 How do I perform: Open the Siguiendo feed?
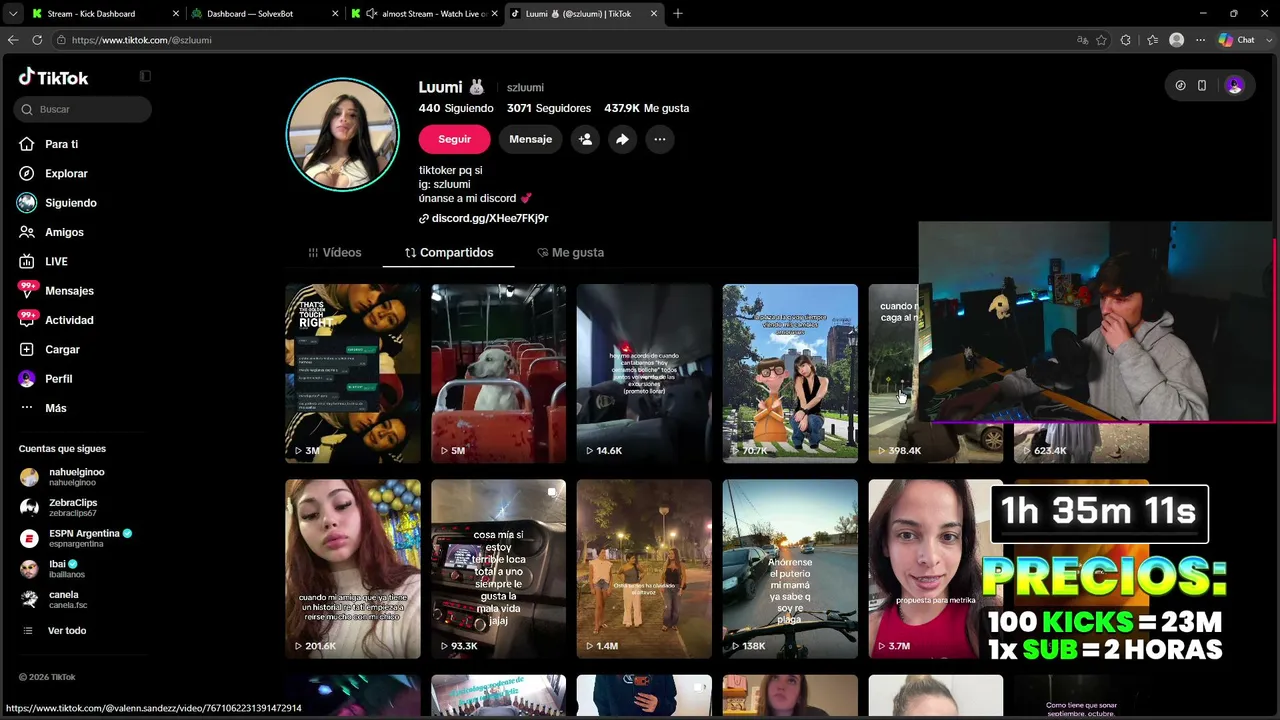[70, 203]
